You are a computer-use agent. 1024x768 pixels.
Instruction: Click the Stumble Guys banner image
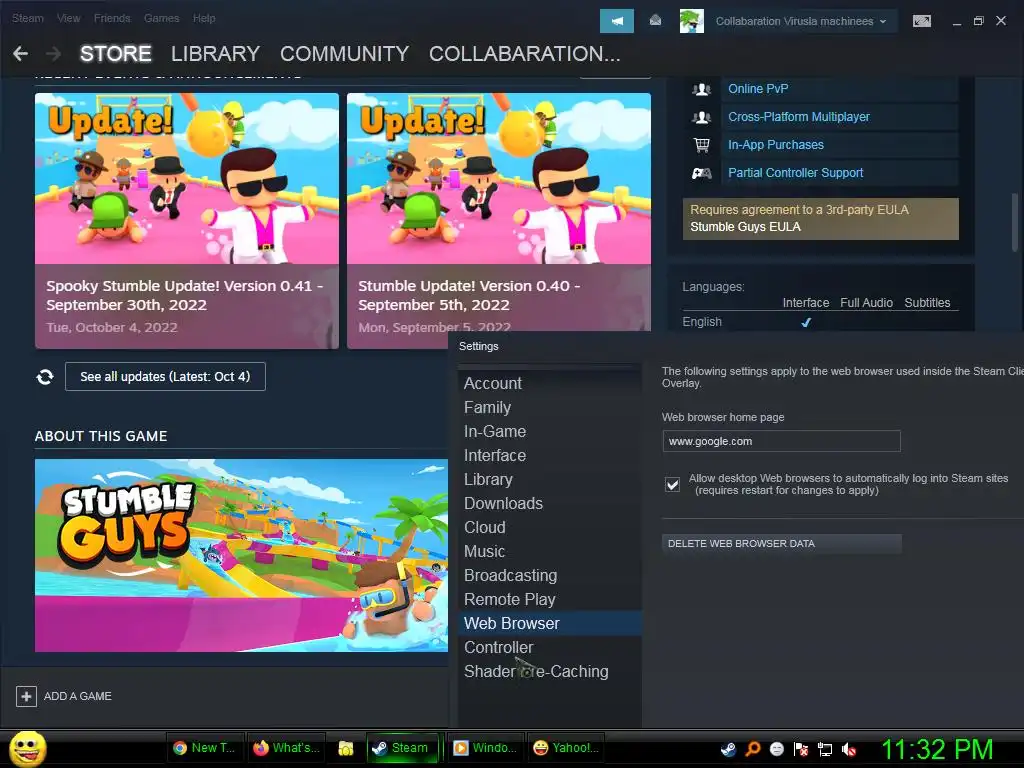click(242, 555)
